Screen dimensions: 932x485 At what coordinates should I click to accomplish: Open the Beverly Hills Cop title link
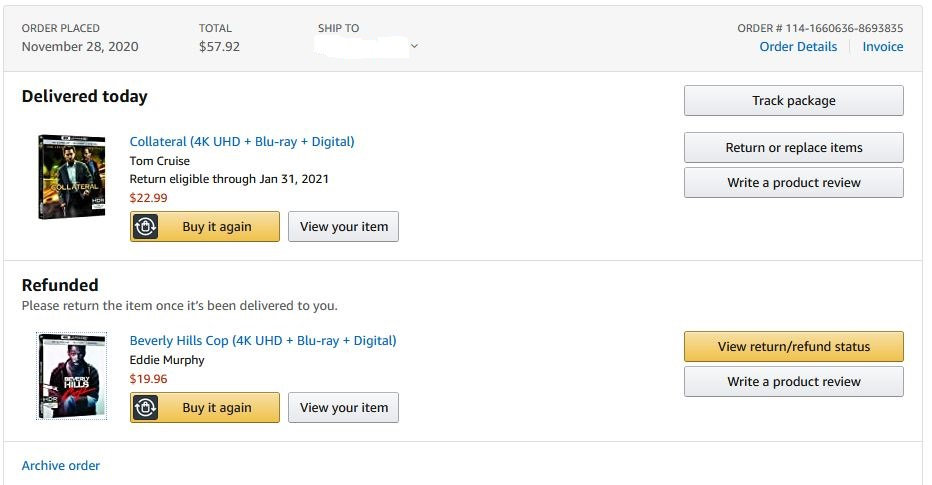263,341
